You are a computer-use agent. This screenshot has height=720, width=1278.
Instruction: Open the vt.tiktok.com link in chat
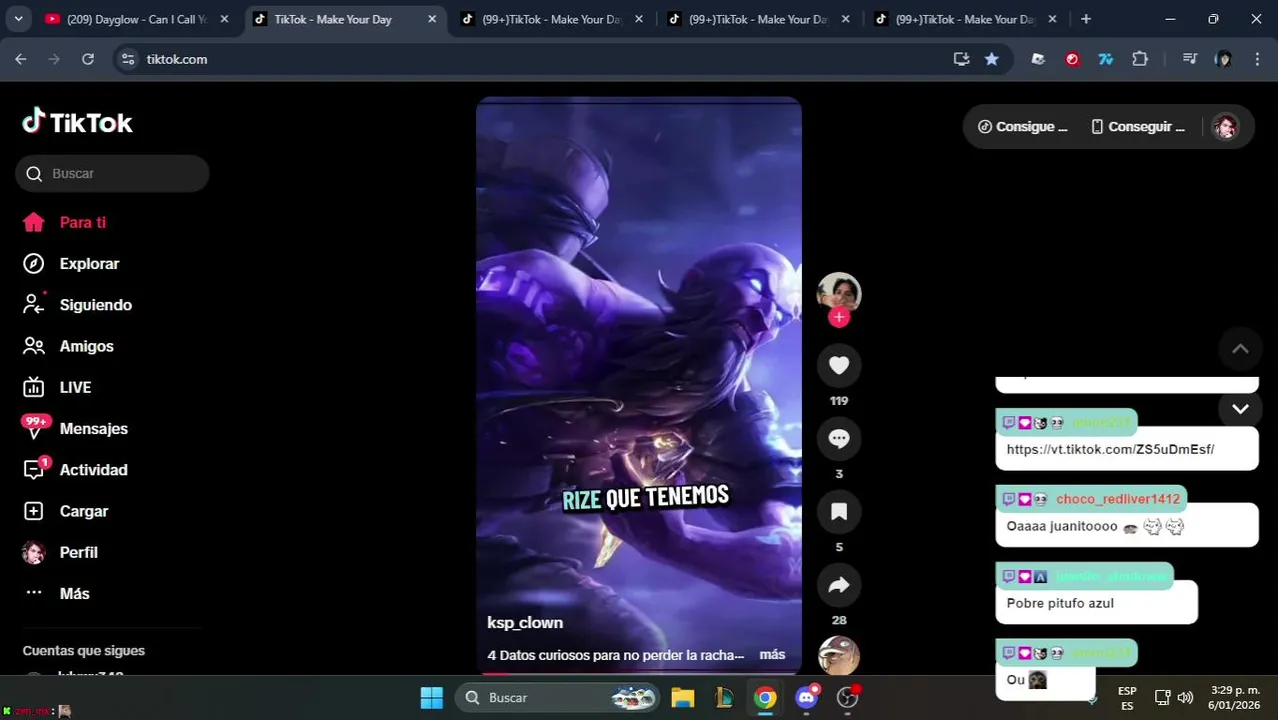pyautogui.click(x=1110, y=449)
